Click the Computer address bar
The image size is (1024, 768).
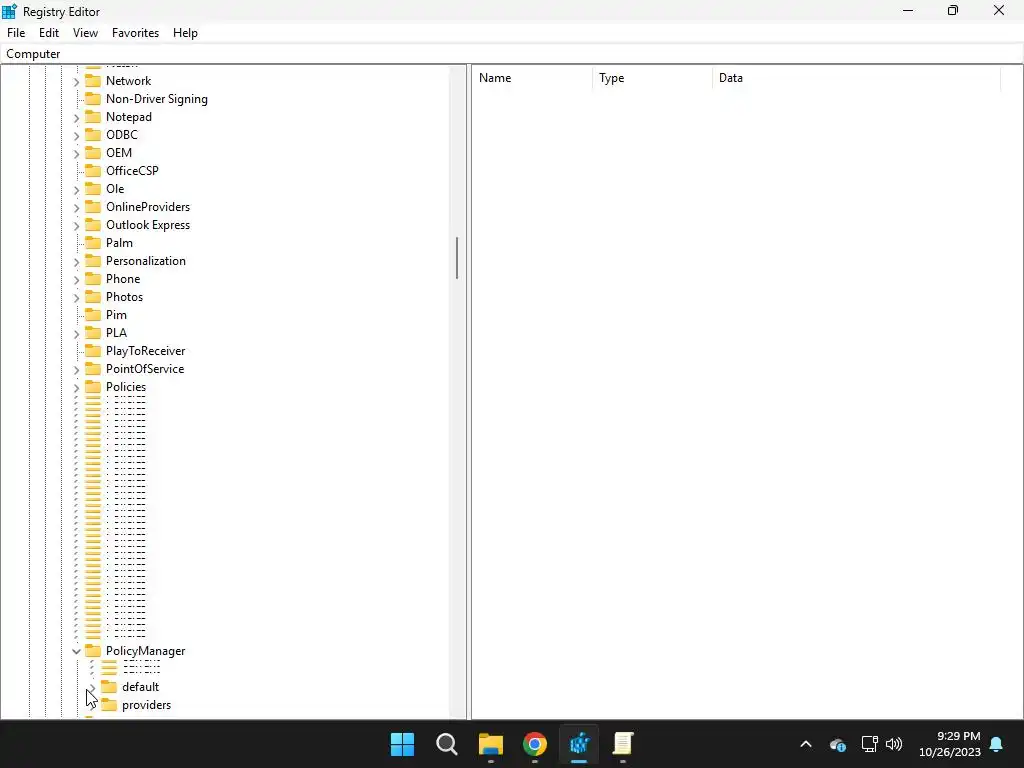pos(512,54)
